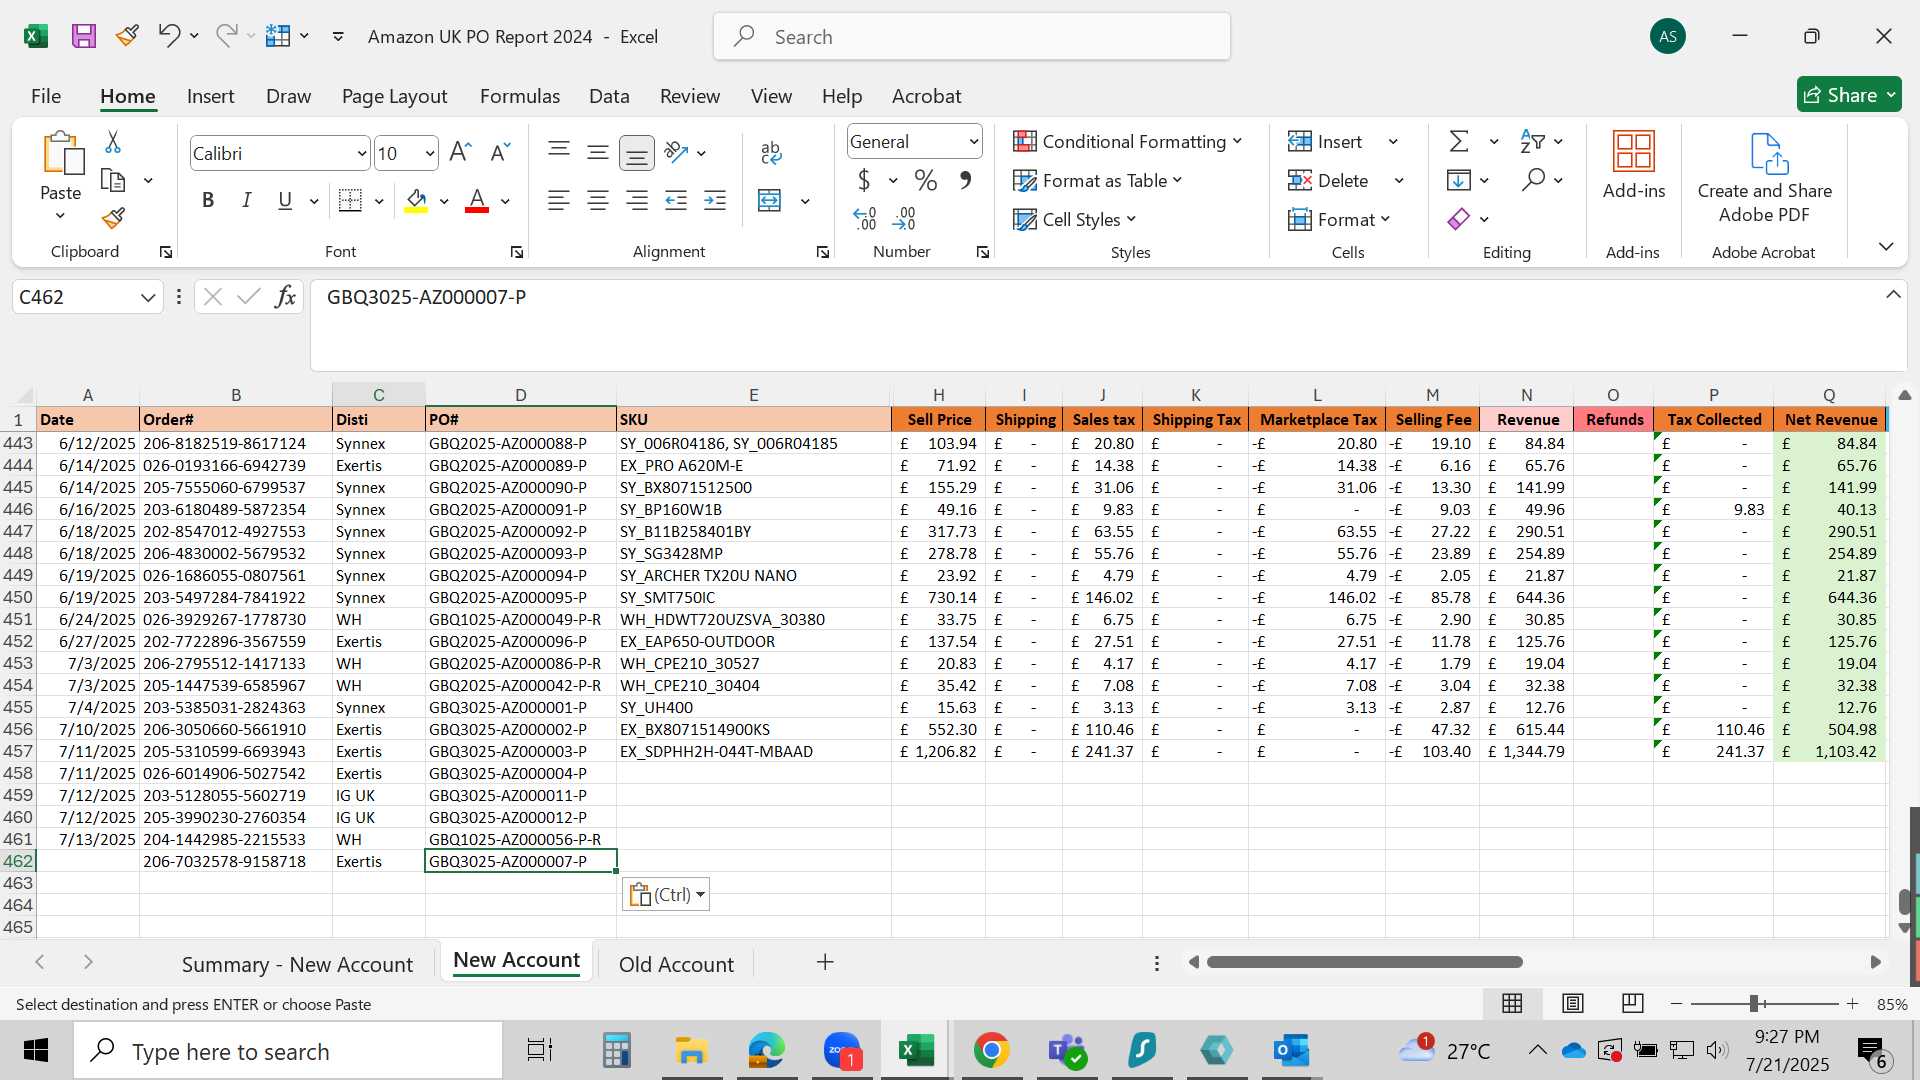Toggle Bold formatting

coord(208,201)
